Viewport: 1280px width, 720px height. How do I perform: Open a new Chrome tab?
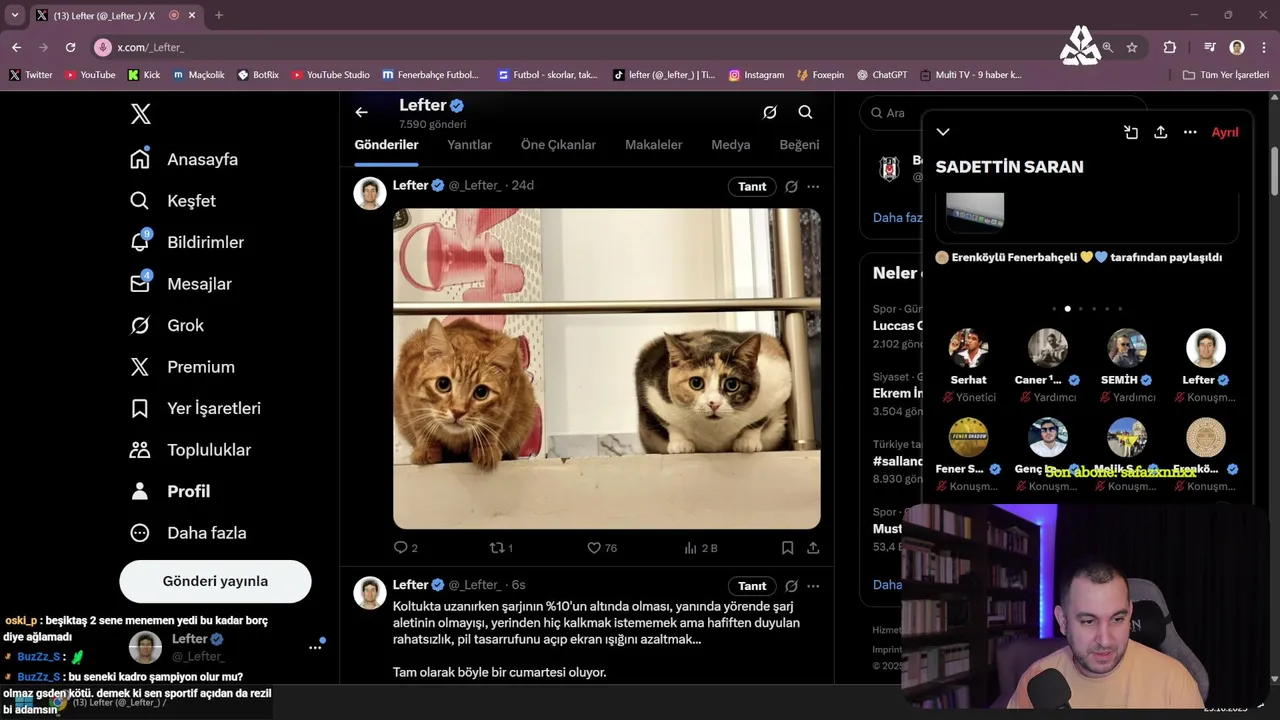click(219, 15)
